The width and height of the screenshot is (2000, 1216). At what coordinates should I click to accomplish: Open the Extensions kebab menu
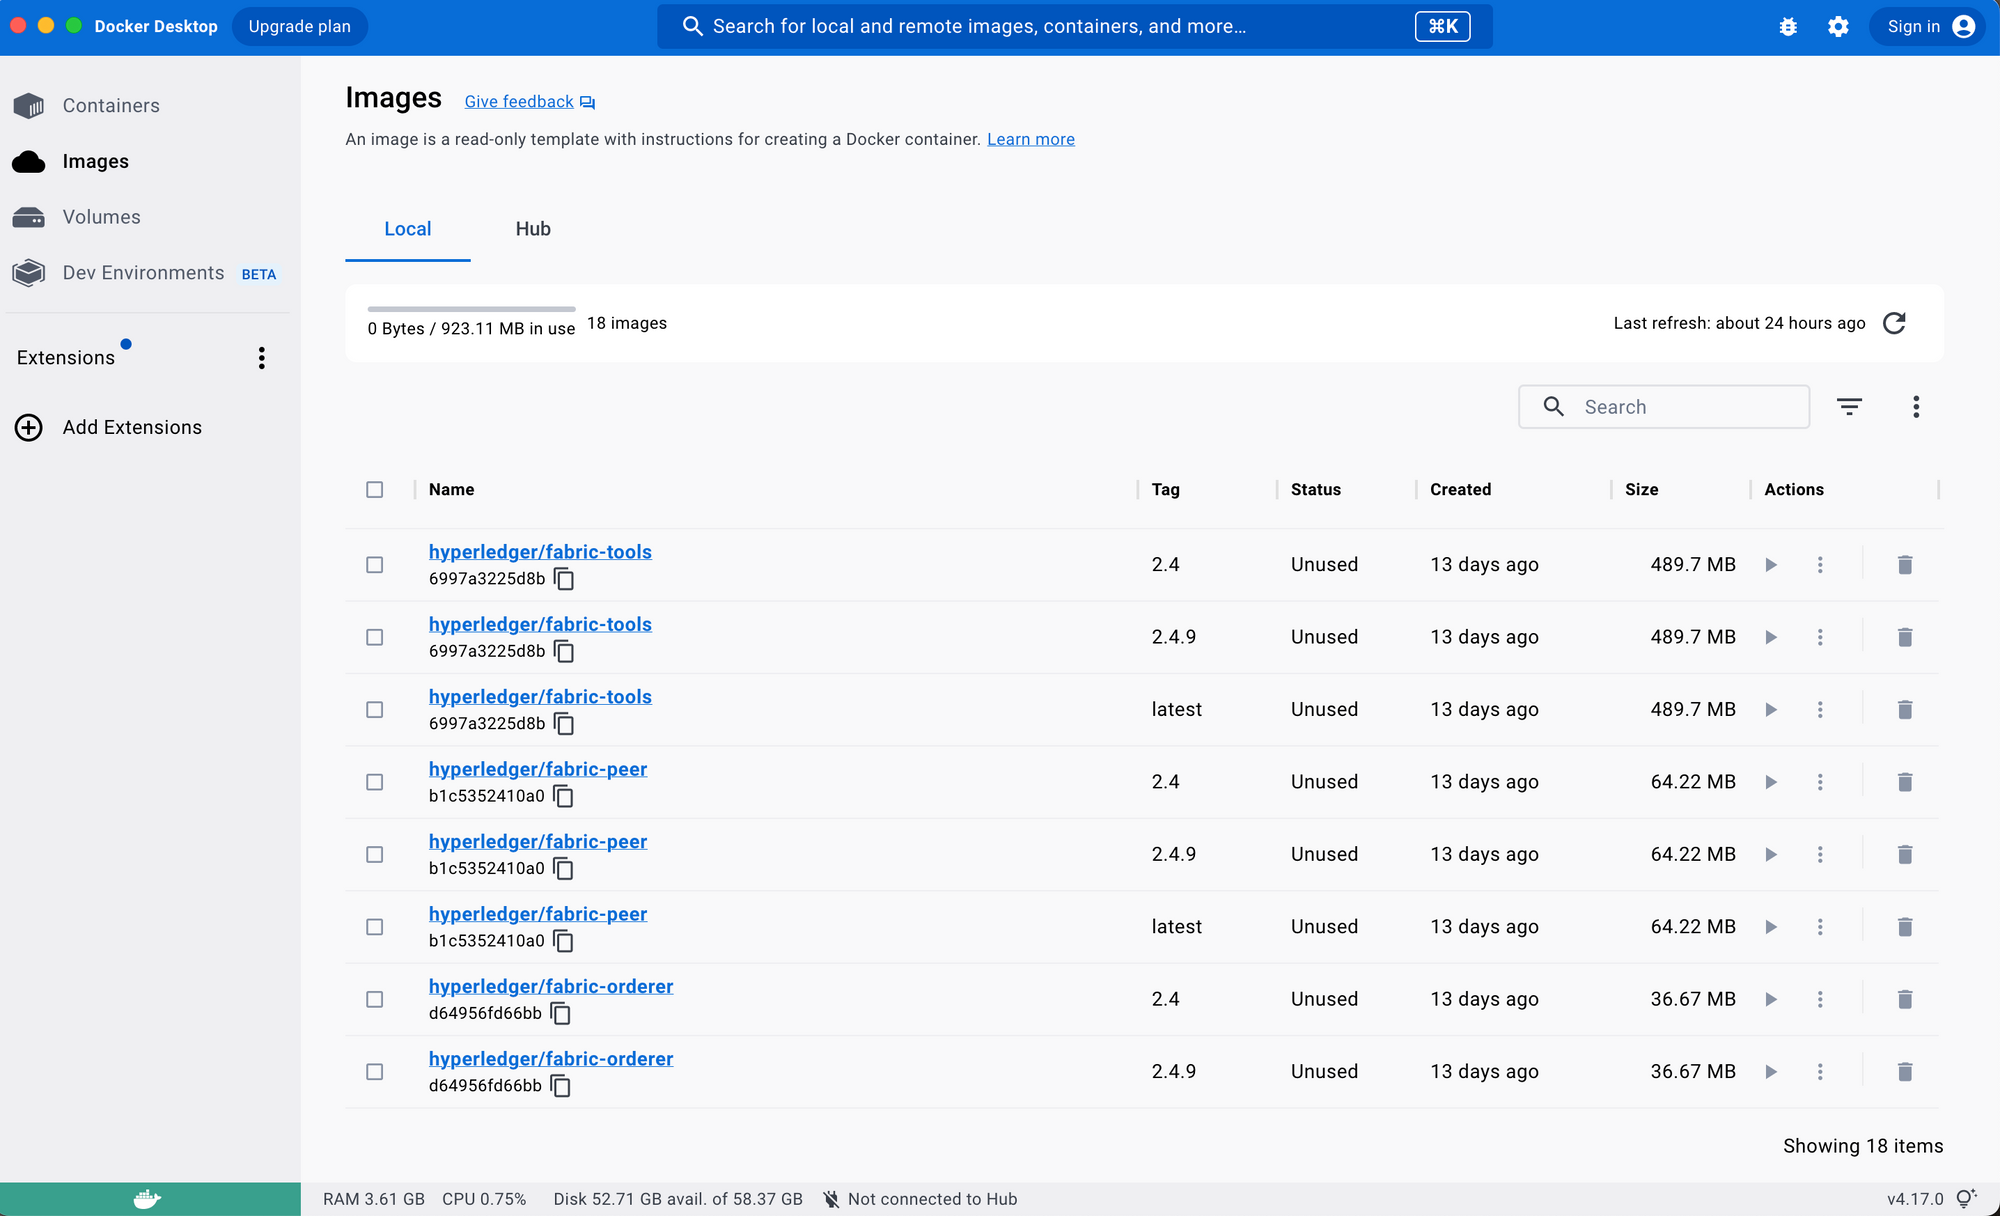click(262, 358)
